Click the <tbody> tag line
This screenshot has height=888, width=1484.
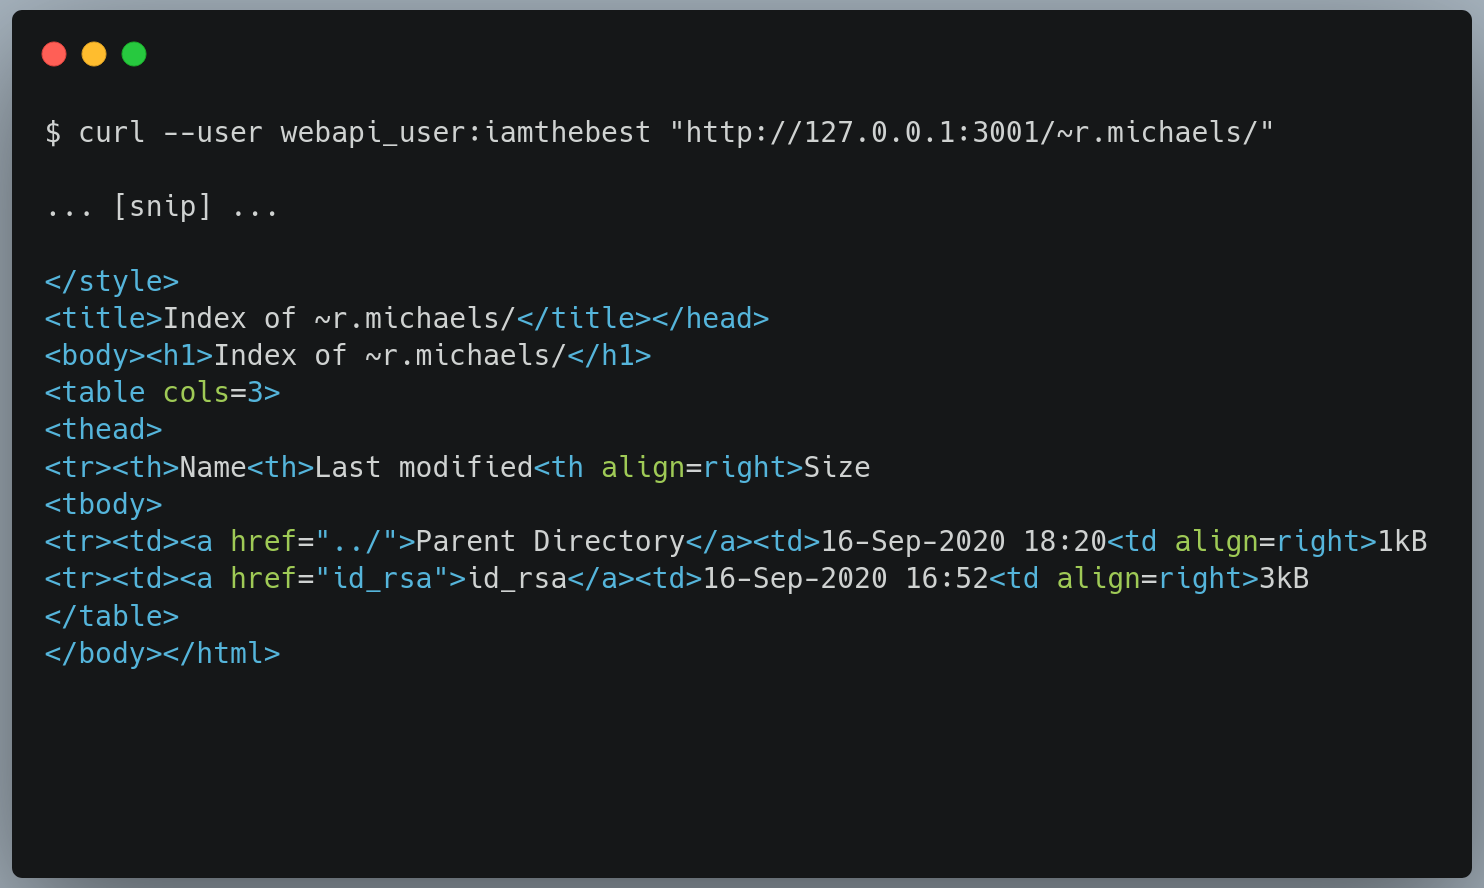click(x=104, y=505)
